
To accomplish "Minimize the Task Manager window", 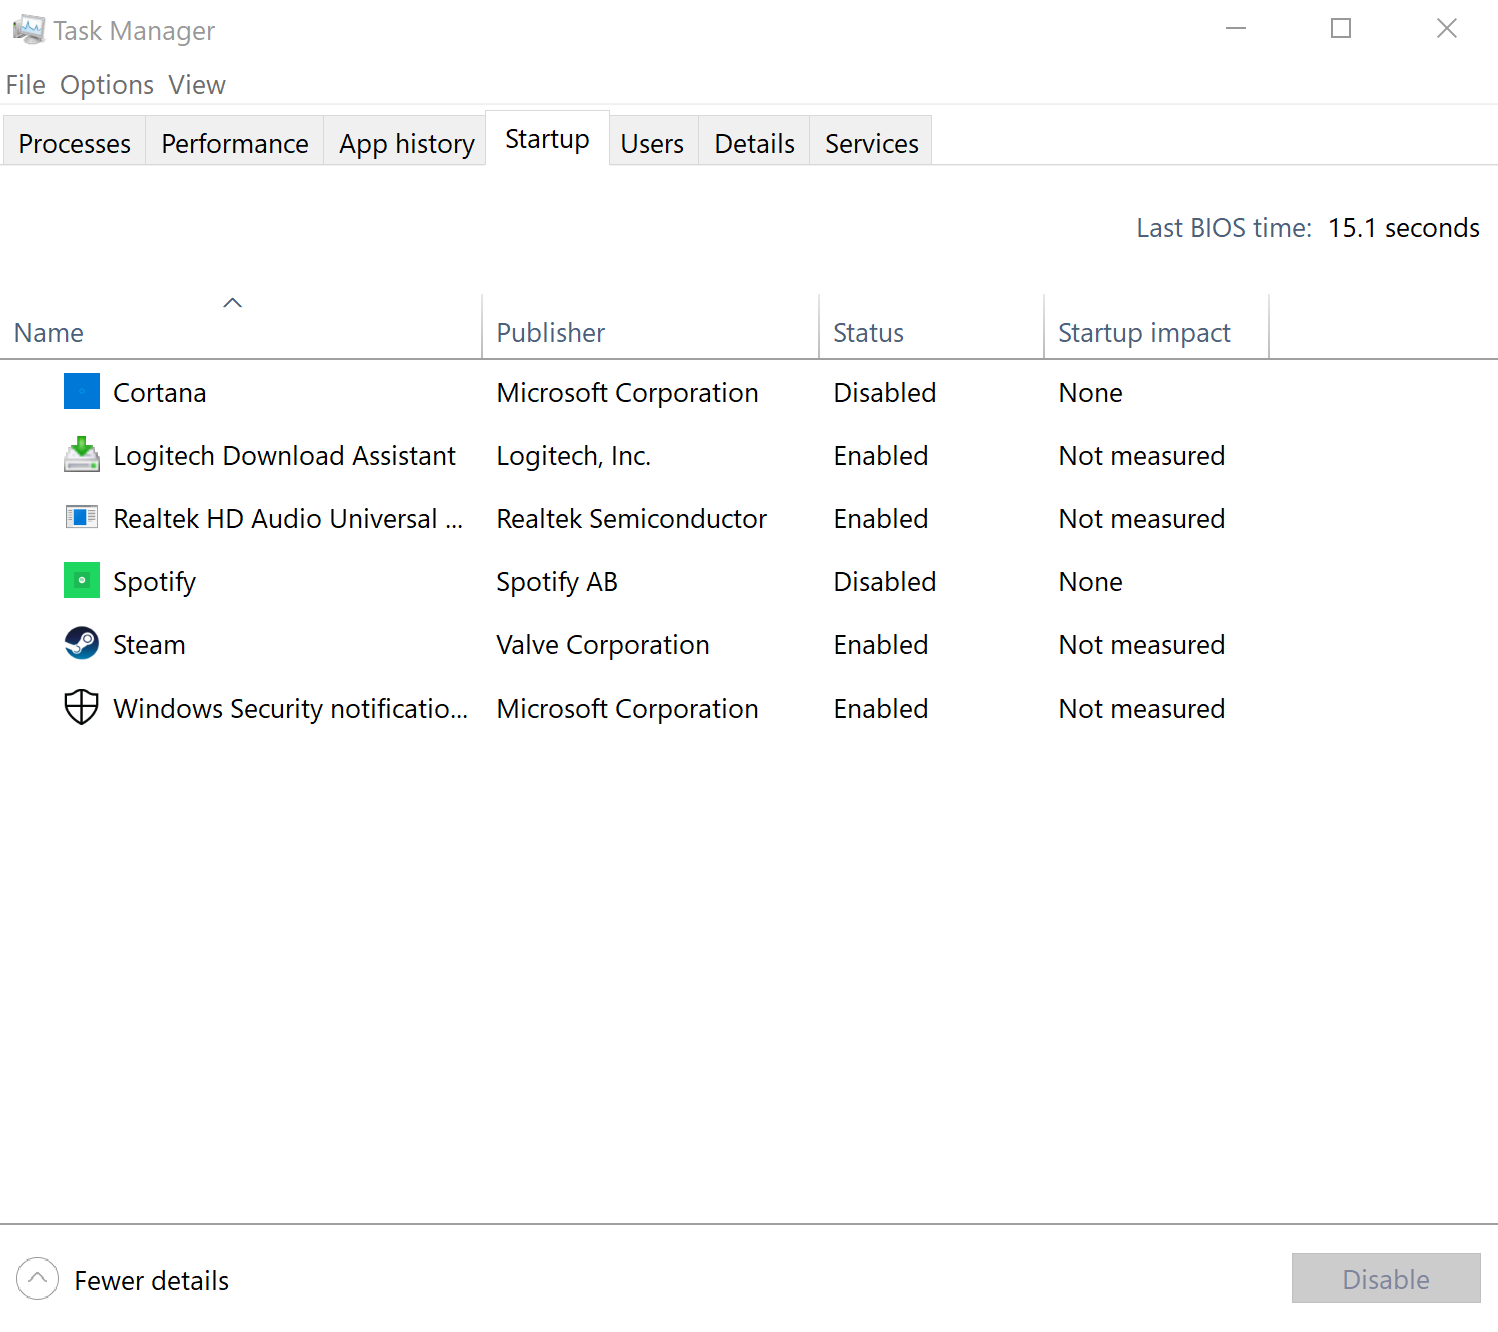I will click(1236, 28).
